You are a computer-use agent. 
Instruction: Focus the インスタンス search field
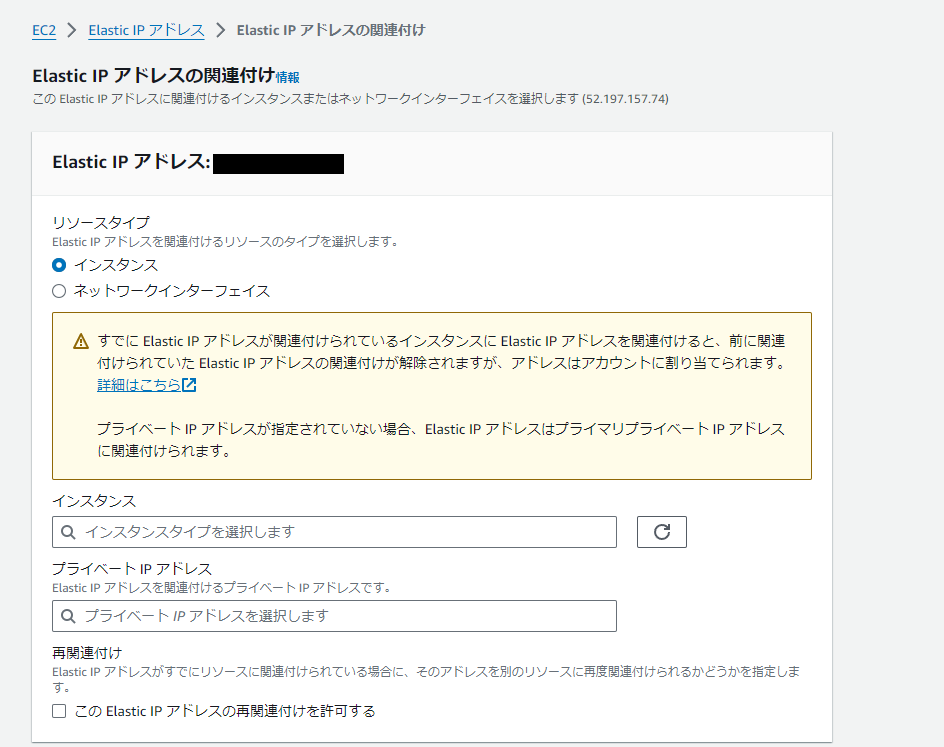(334, 532)
